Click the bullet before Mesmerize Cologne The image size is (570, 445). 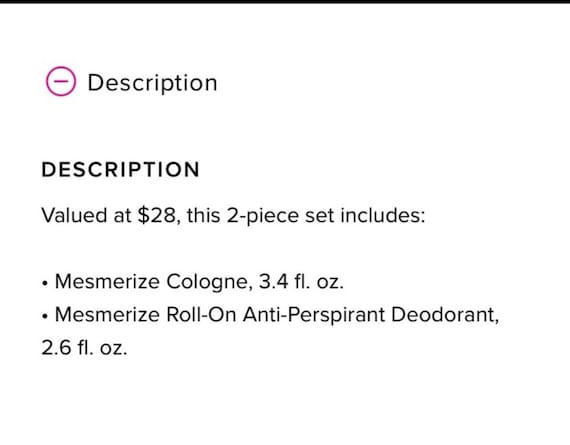[45, 283]
